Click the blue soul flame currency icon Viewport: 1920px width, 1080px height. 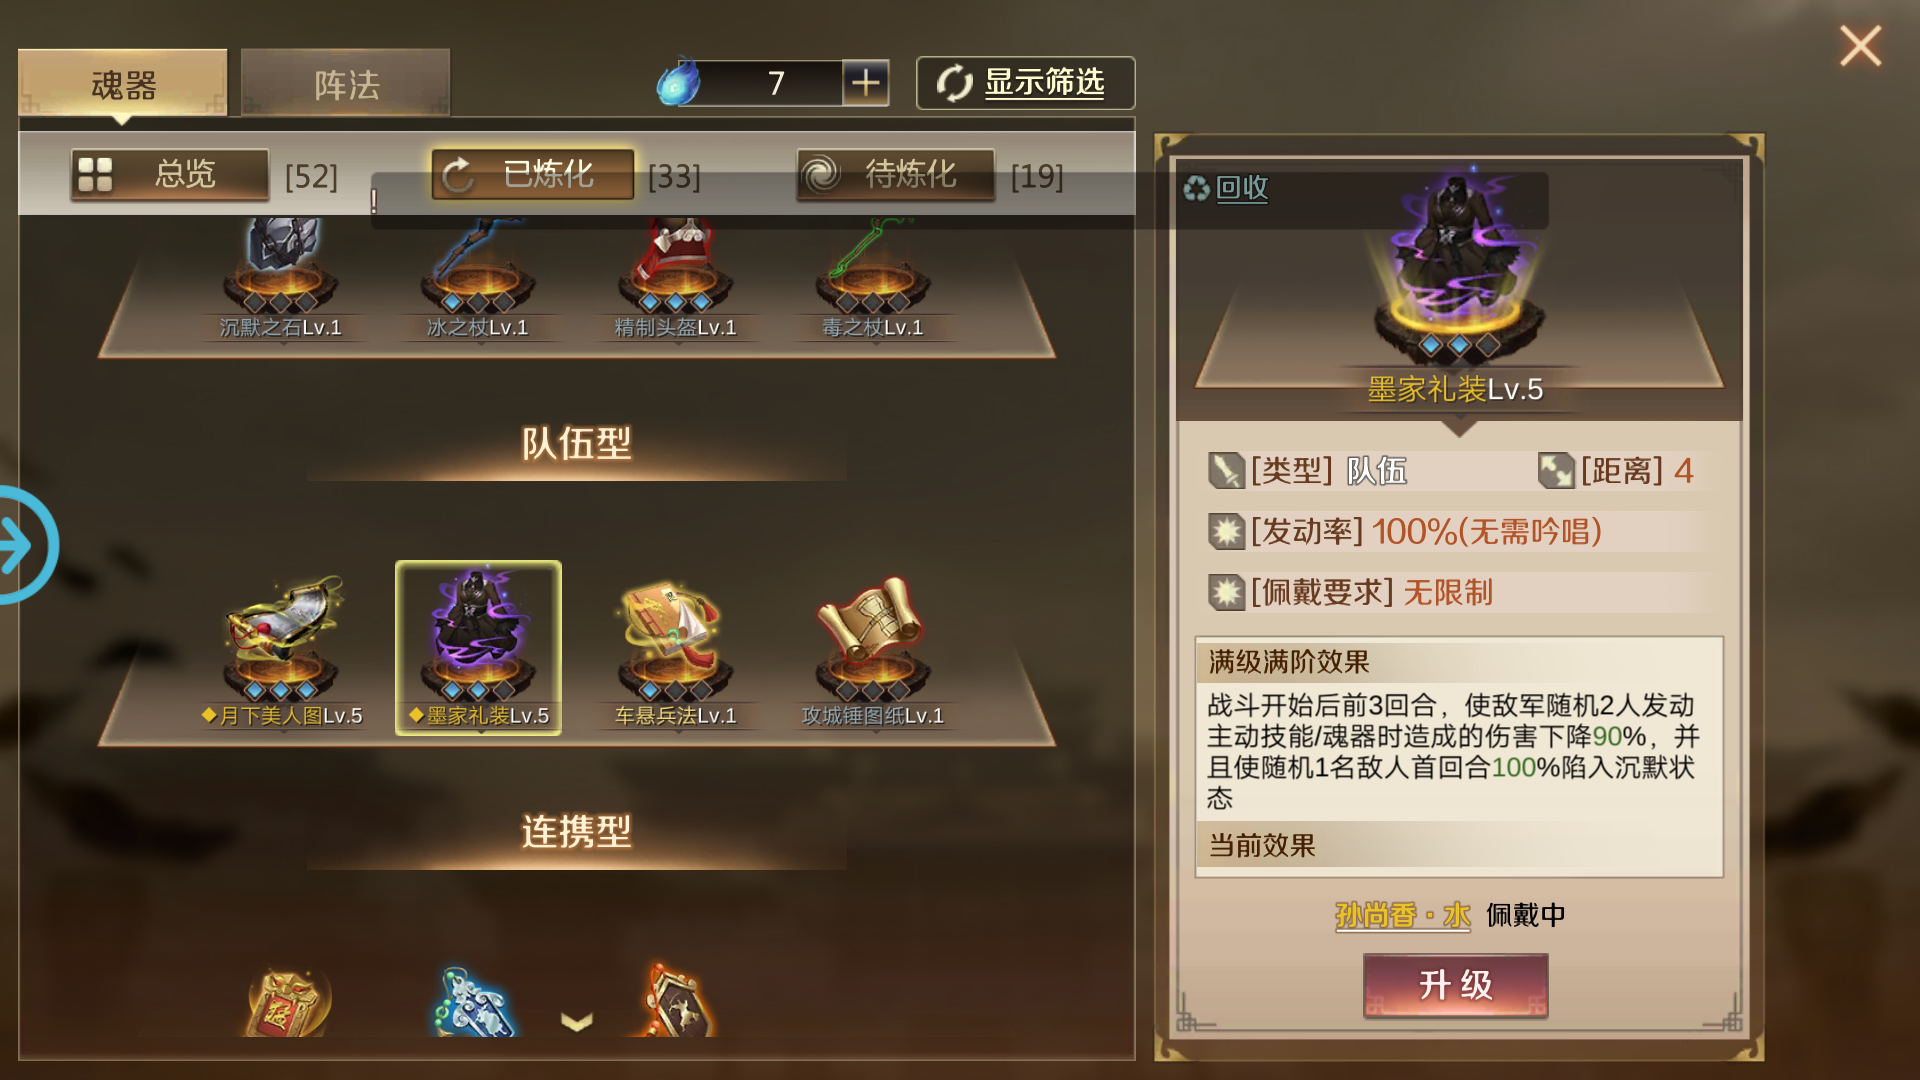point(679,82)
